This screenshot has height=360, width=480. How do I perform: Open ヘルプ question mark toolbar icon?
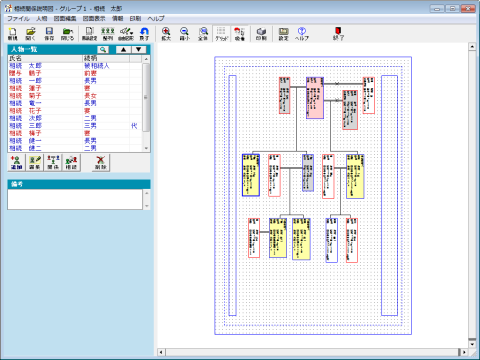point(302,34)
